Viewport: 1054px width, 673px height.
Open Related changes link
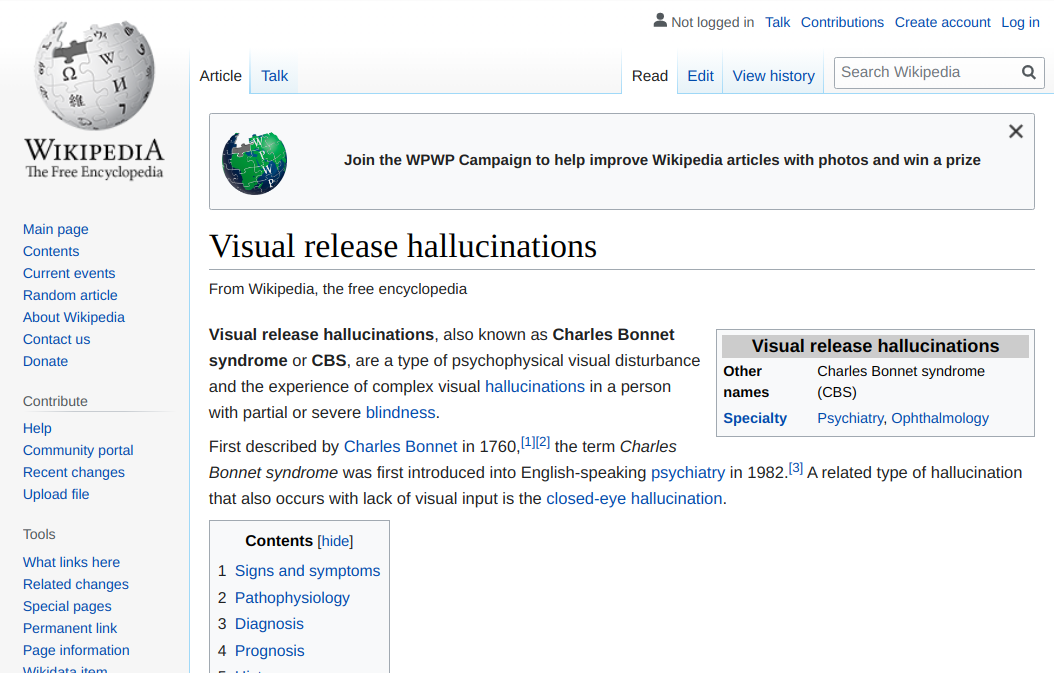(x=76, y=584)
